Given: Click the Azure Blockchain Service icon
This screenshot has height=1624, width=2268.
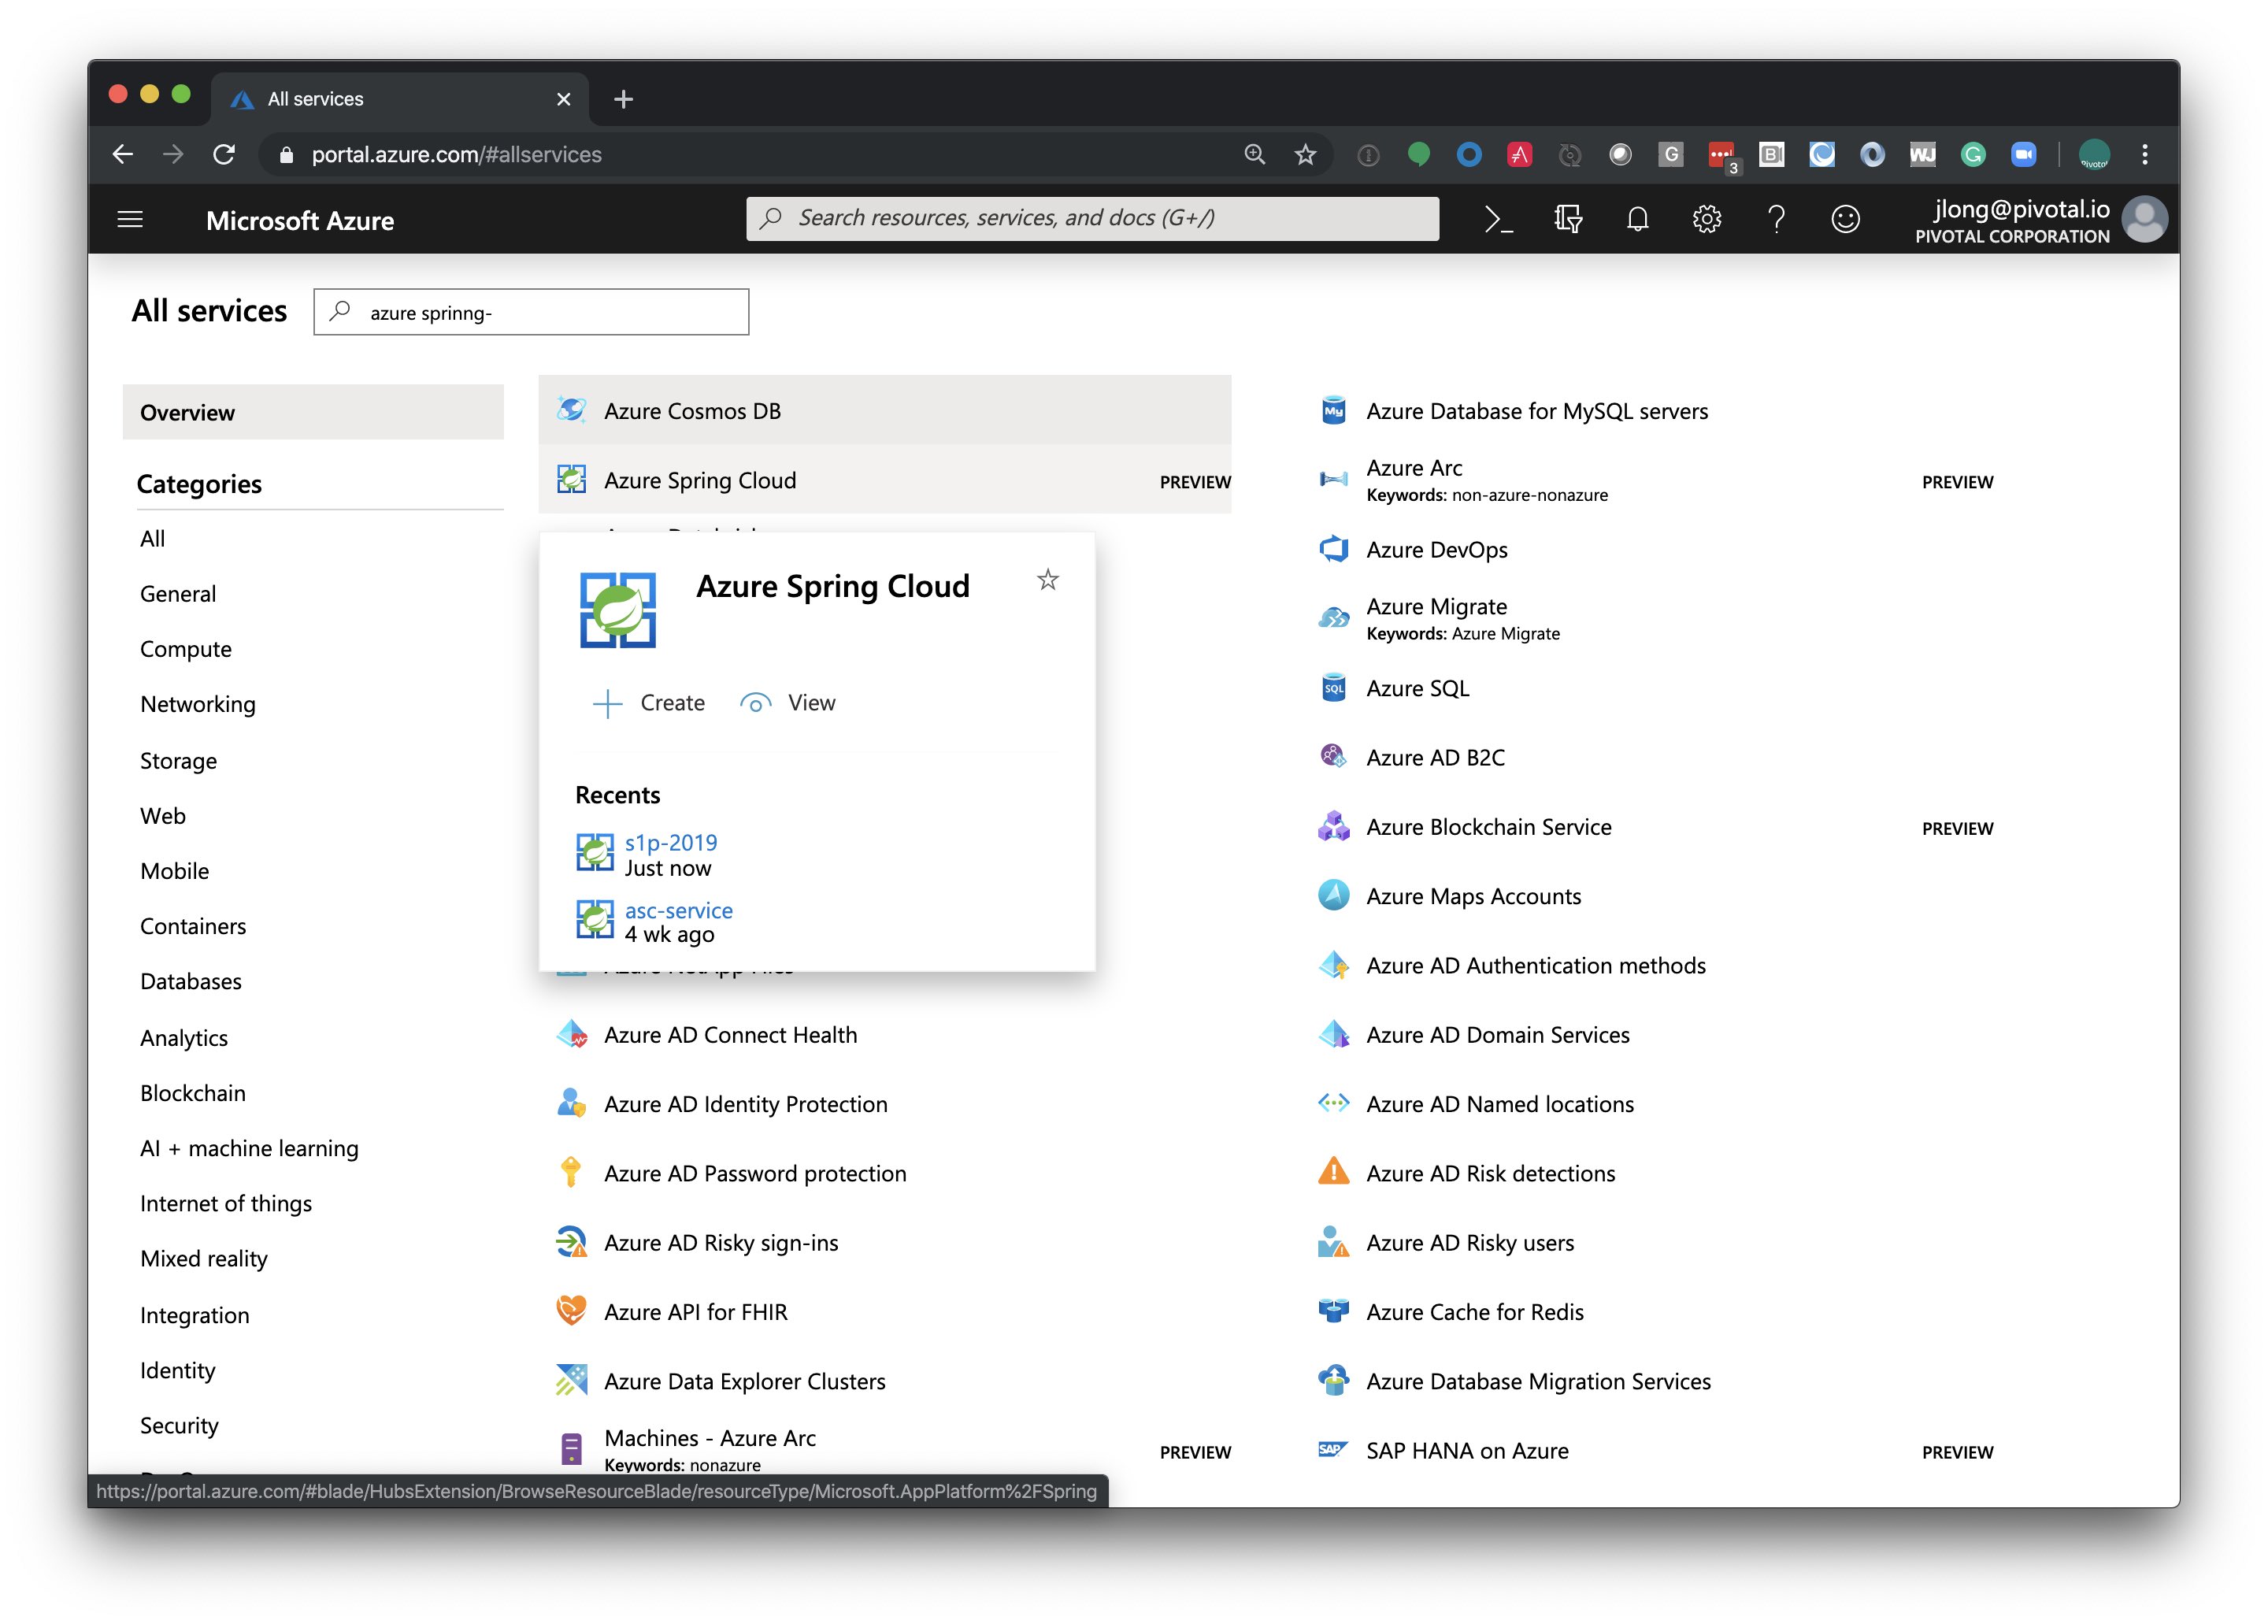Looking at the screenshot, I should point(1333,826).
